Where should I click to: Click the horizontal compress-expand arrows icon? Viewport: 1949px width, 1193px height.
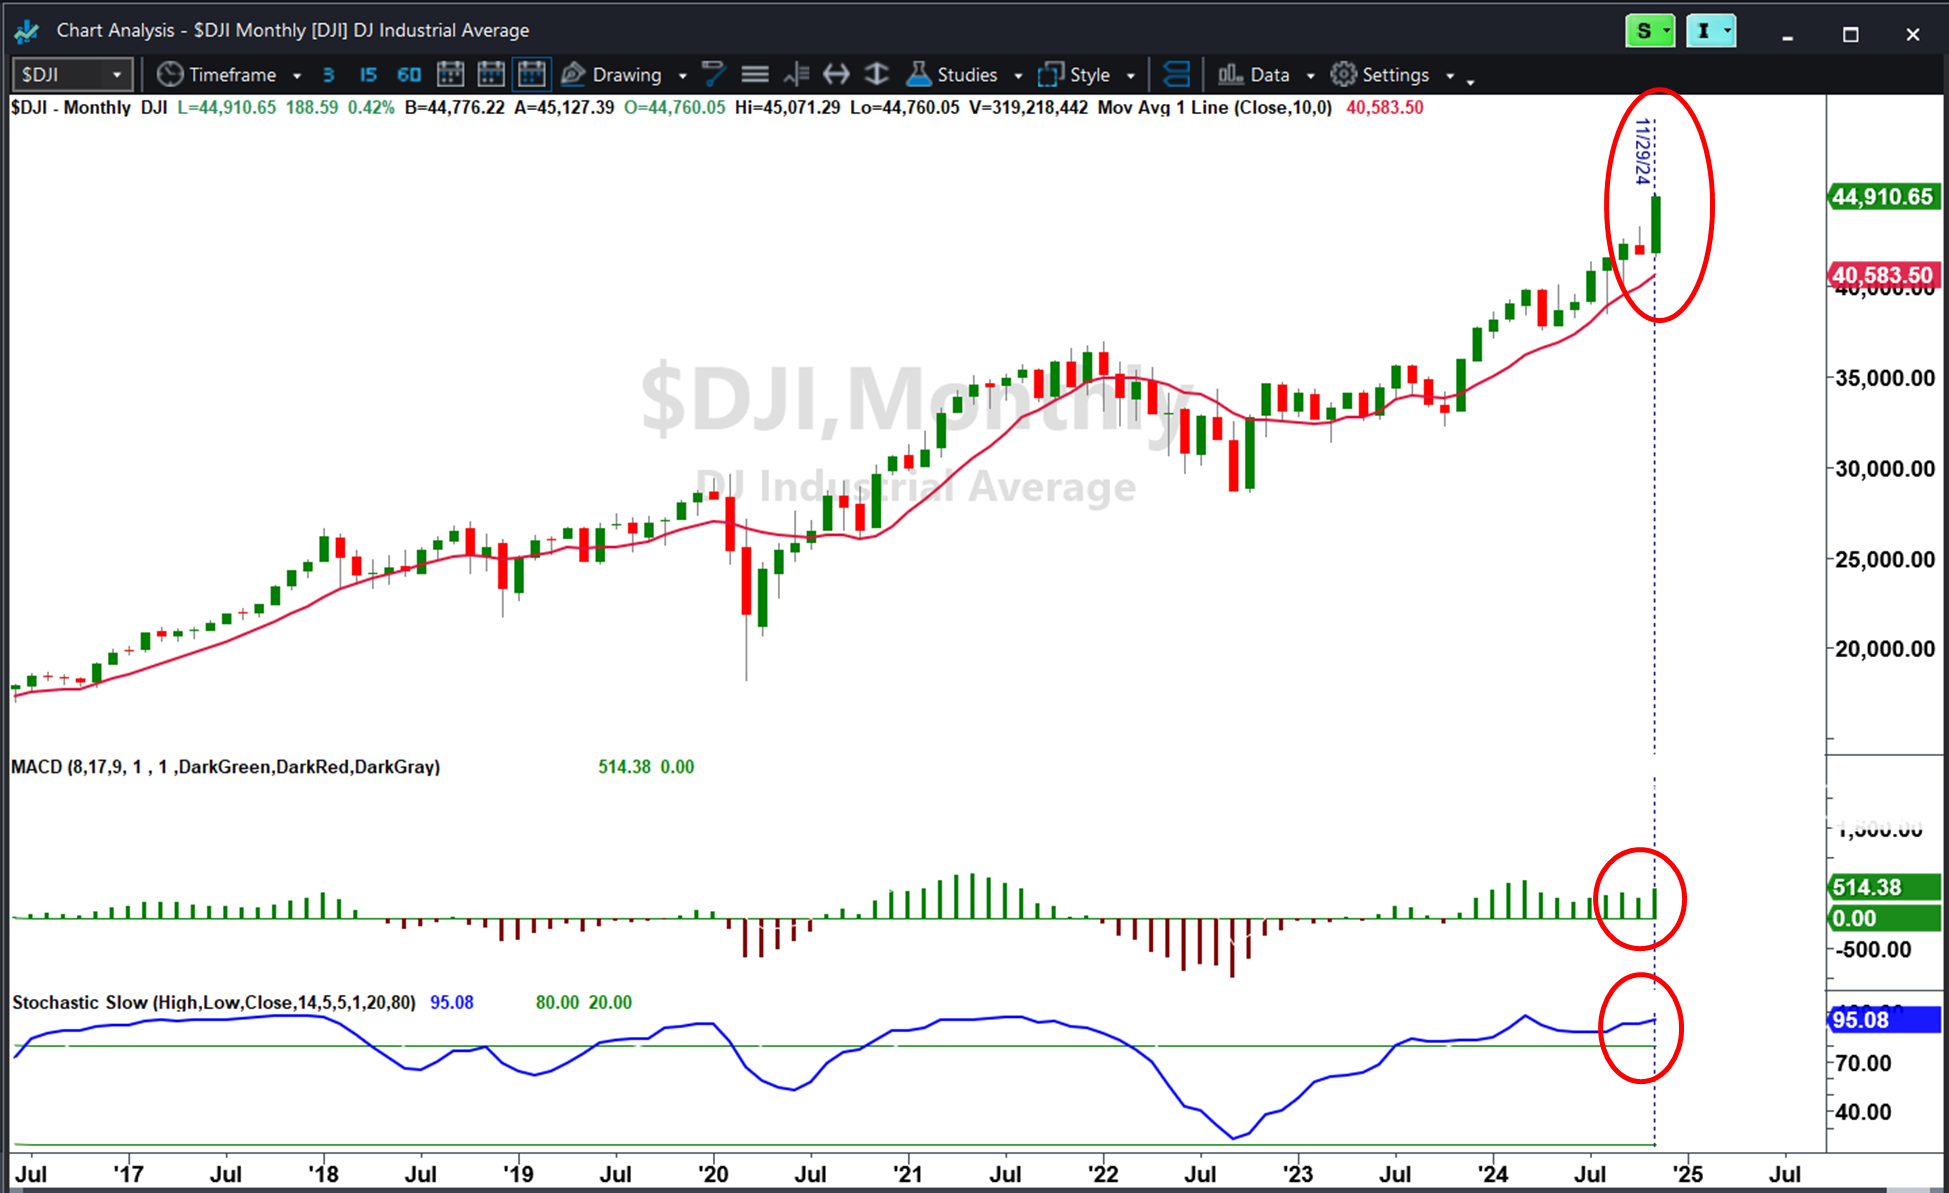[x=836, y=74]
